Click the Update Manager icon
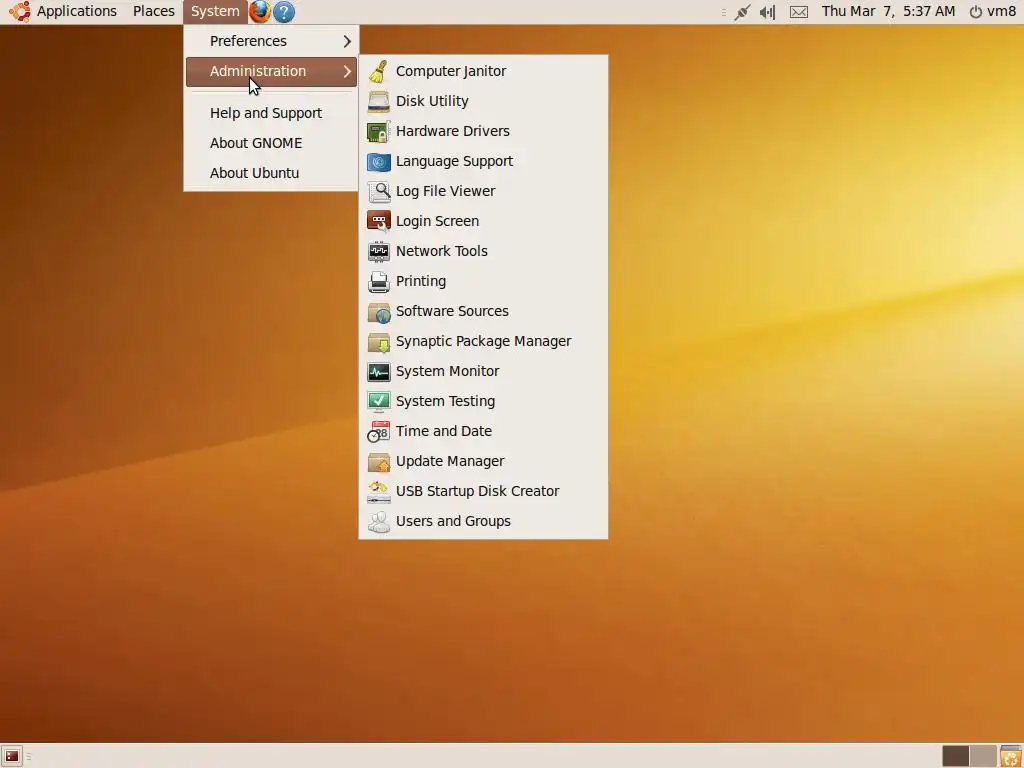Screen dimensions: 1024x768 tap(378, 462)
